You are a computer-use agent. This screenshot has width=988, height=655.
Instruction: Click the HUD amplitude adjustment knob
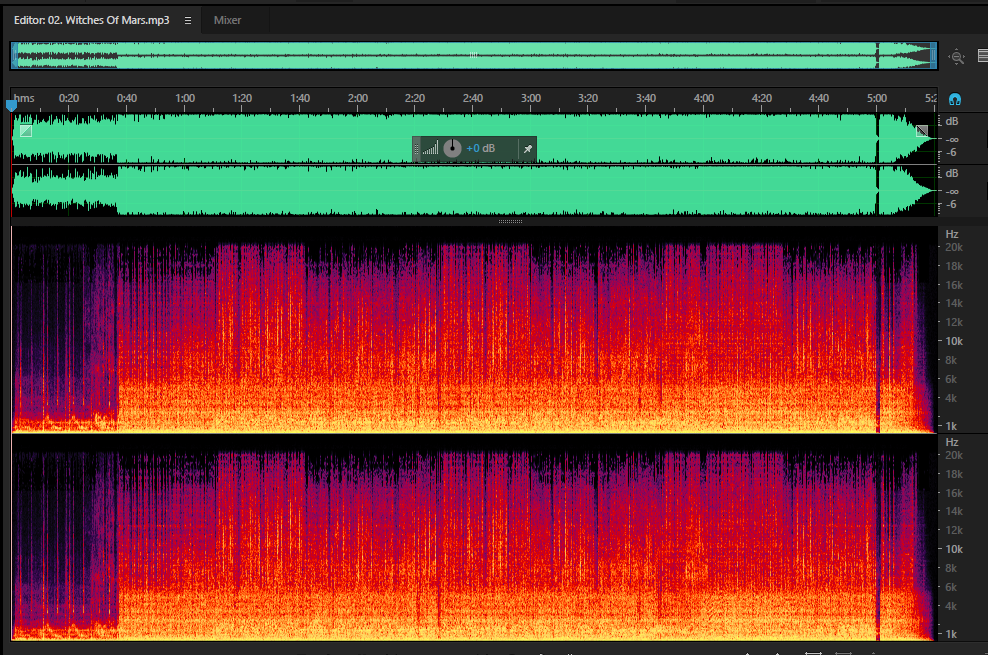coord(452,148)
